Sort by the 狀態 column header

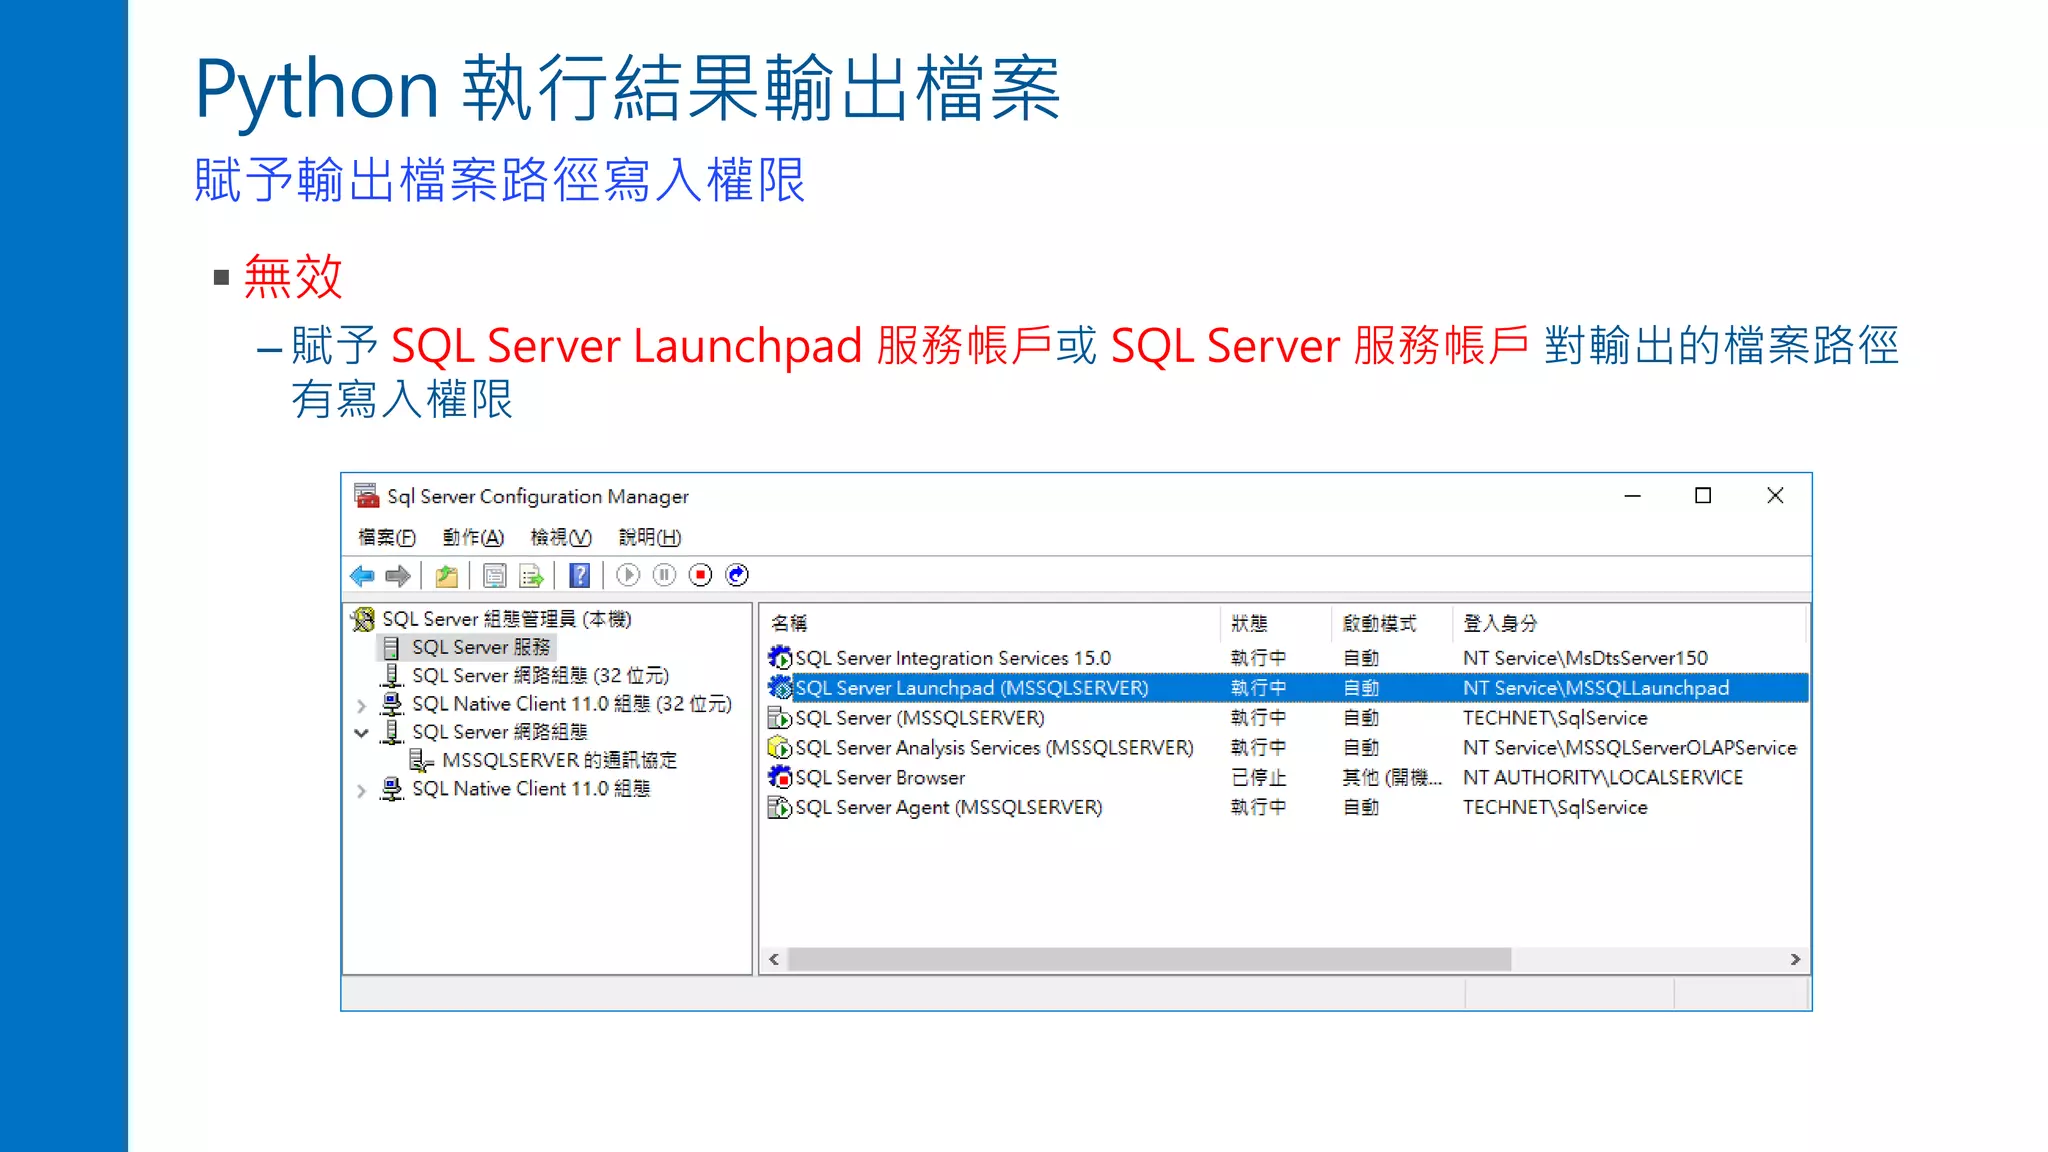click(1275, 623)
